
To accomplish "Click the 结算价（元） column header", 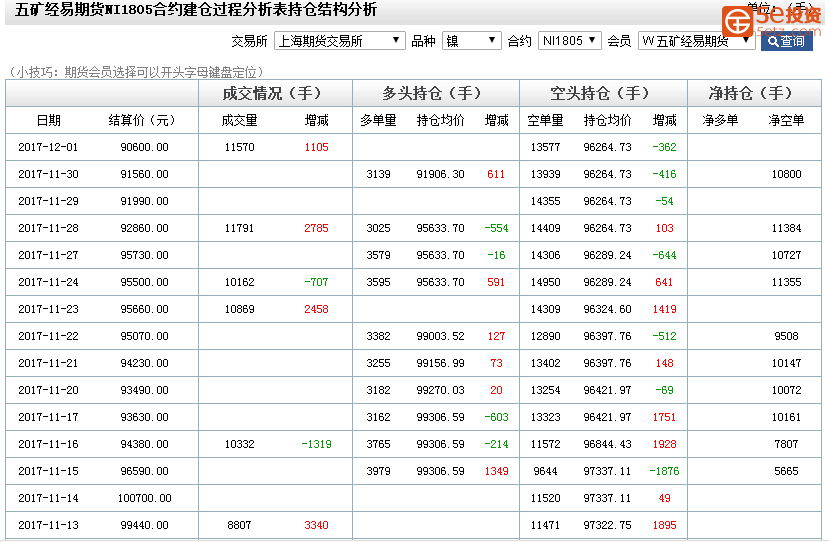I will 142,121.
